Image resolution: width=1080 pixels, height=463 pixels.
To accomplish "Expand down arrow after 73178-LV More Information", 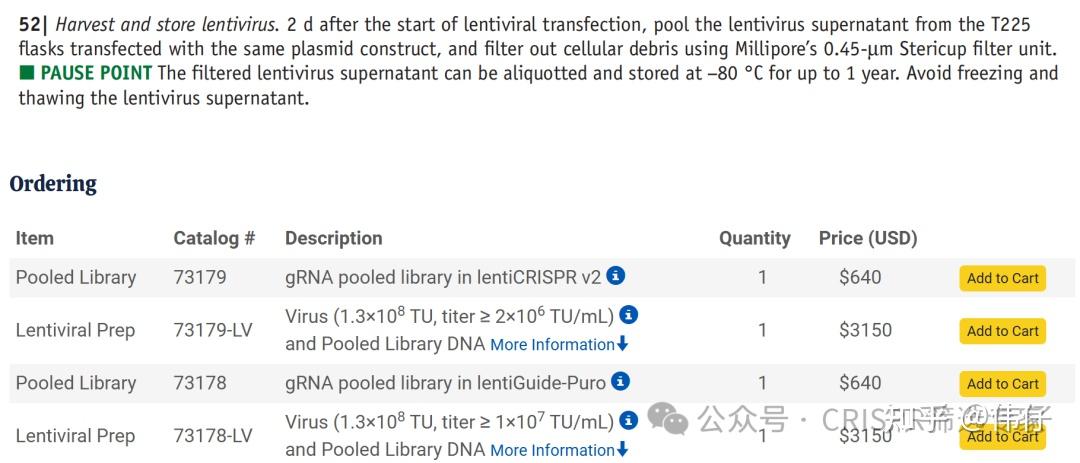I will coord(623,451).
